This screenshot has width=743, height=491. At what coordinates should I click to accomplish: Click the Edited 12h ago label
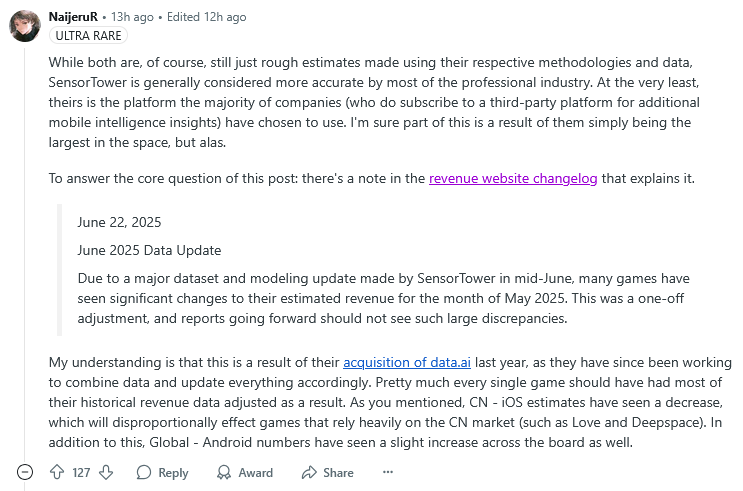207,17
